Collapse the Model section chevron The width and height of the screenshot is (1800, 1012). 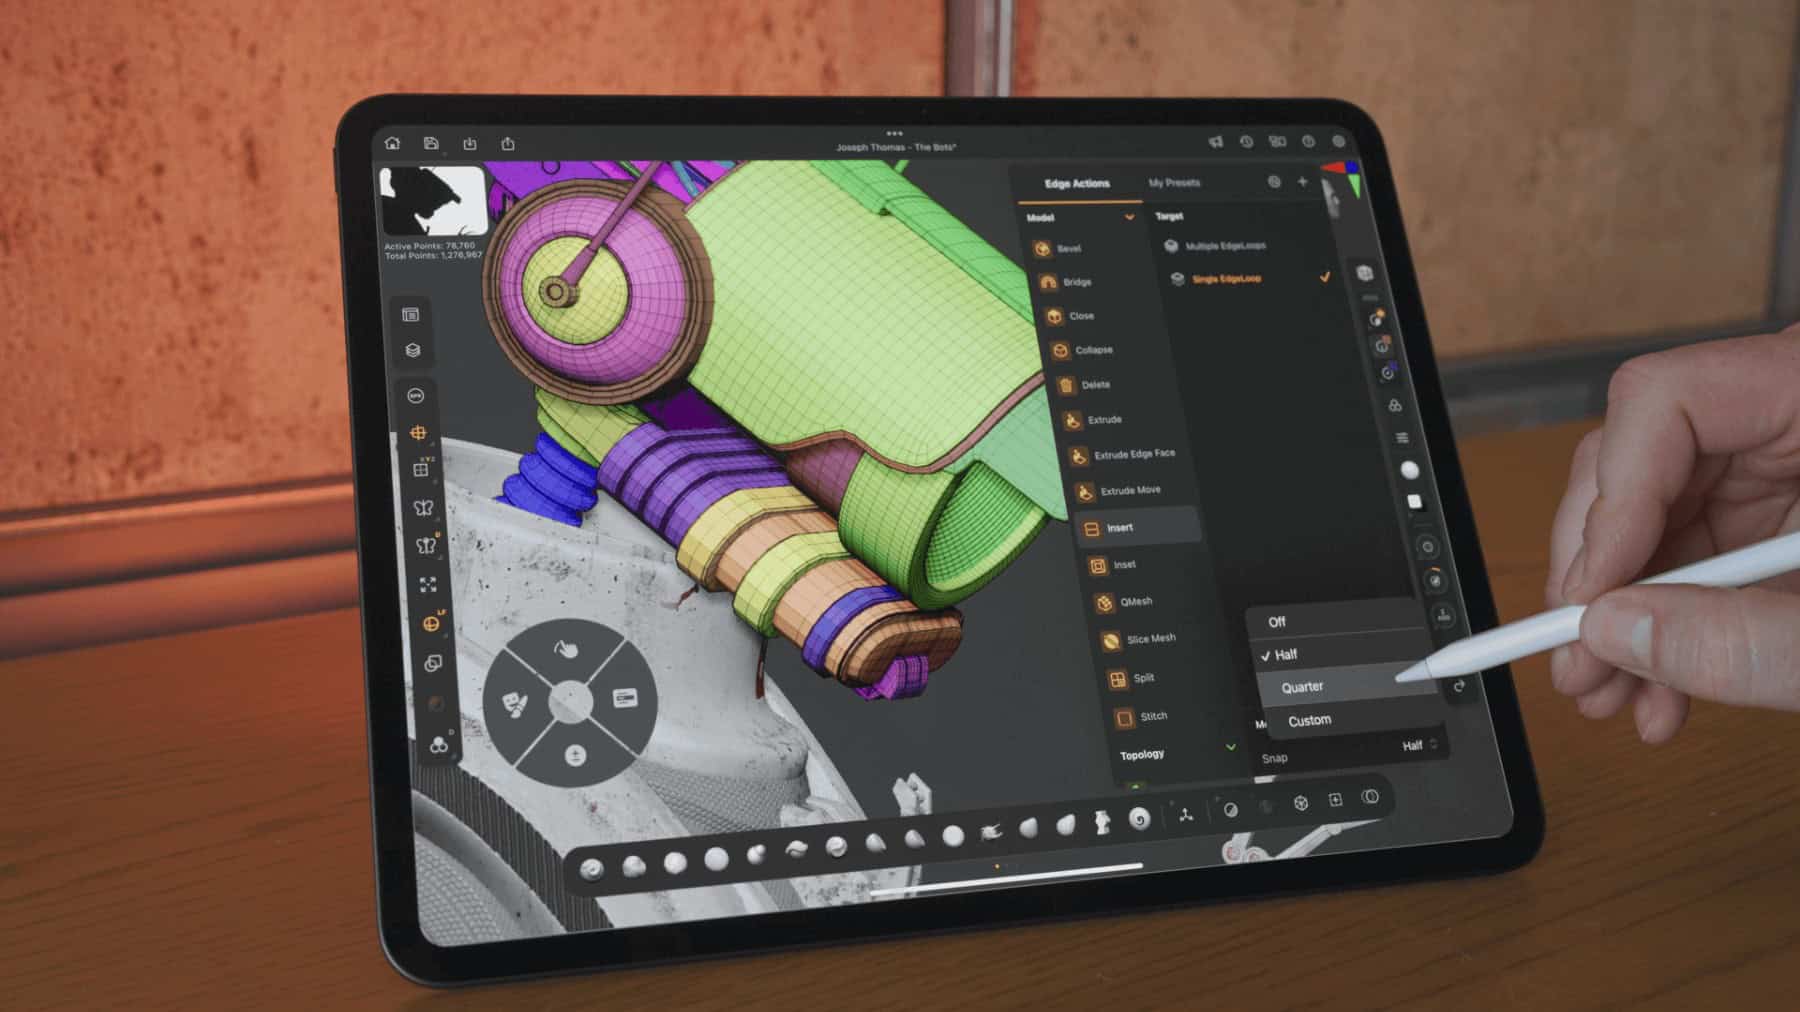1130,217
